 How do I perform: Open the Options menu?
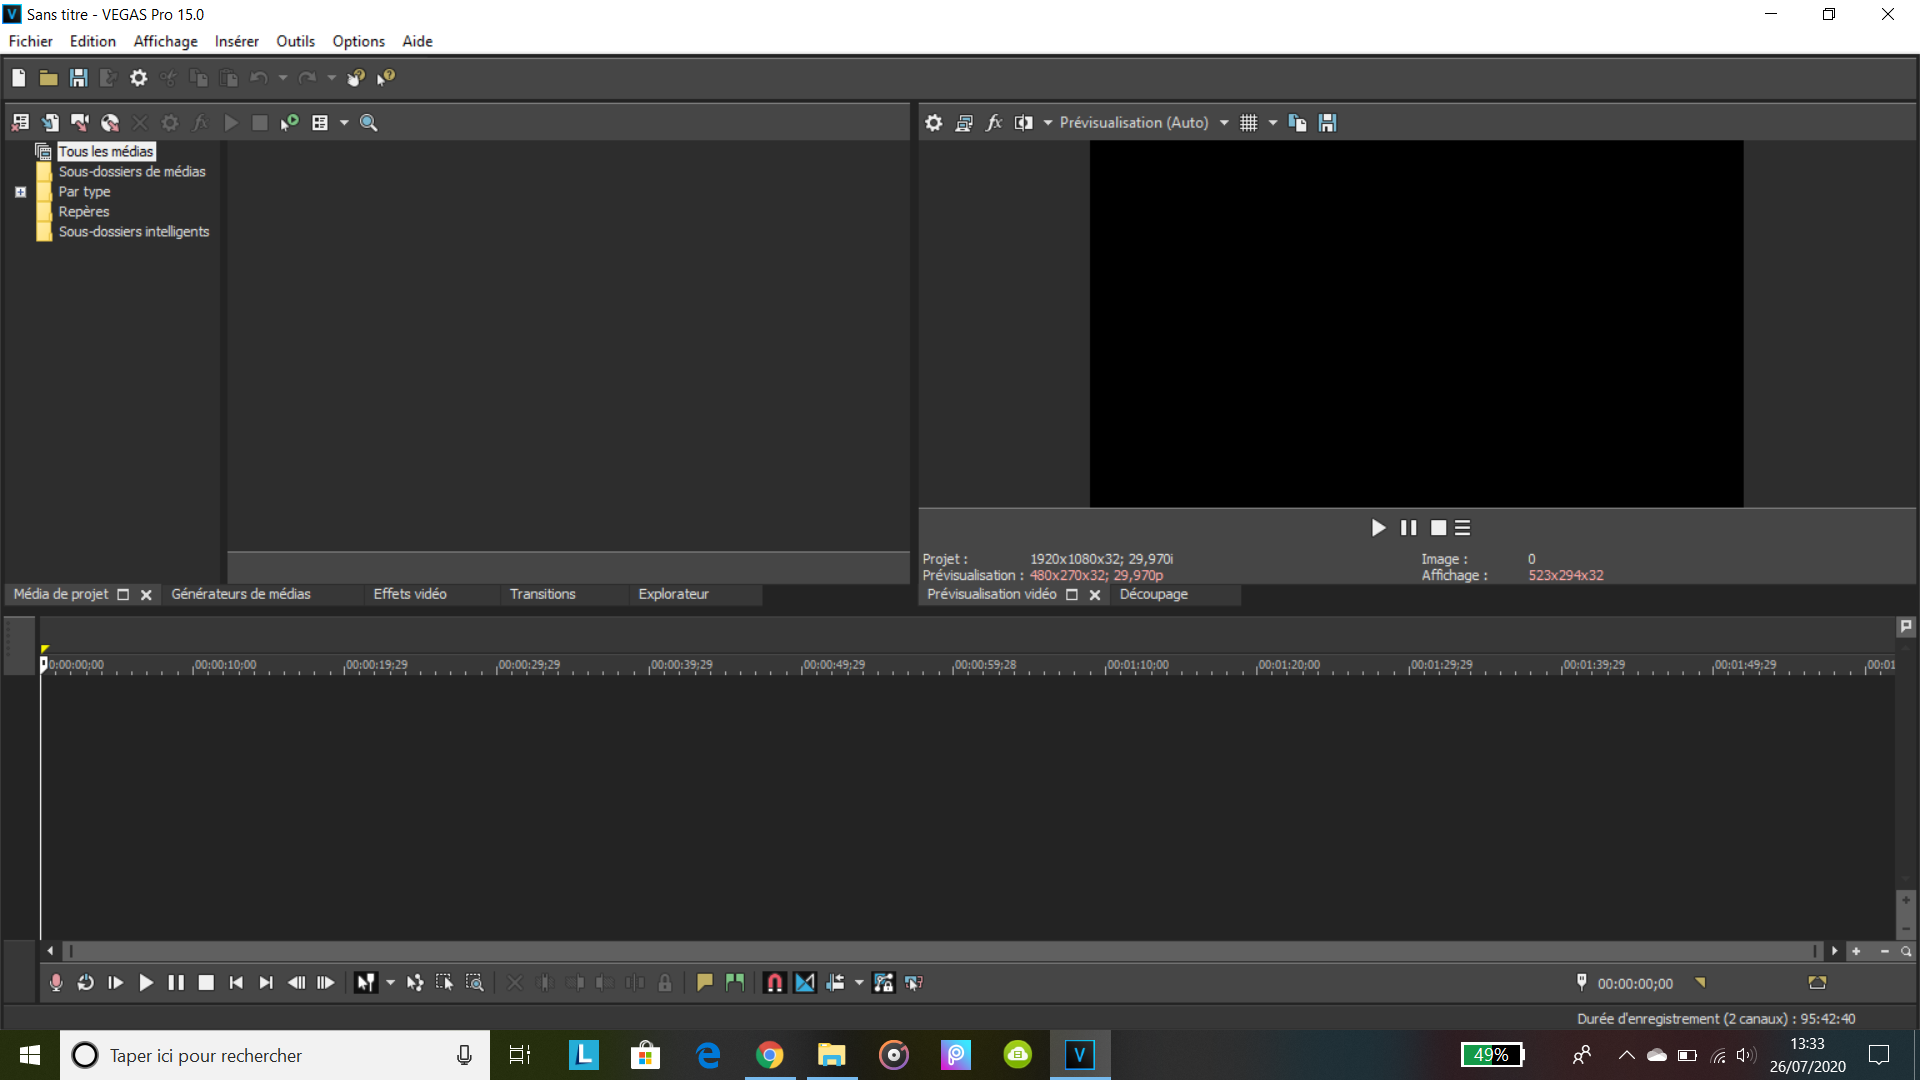coord(358,41)
